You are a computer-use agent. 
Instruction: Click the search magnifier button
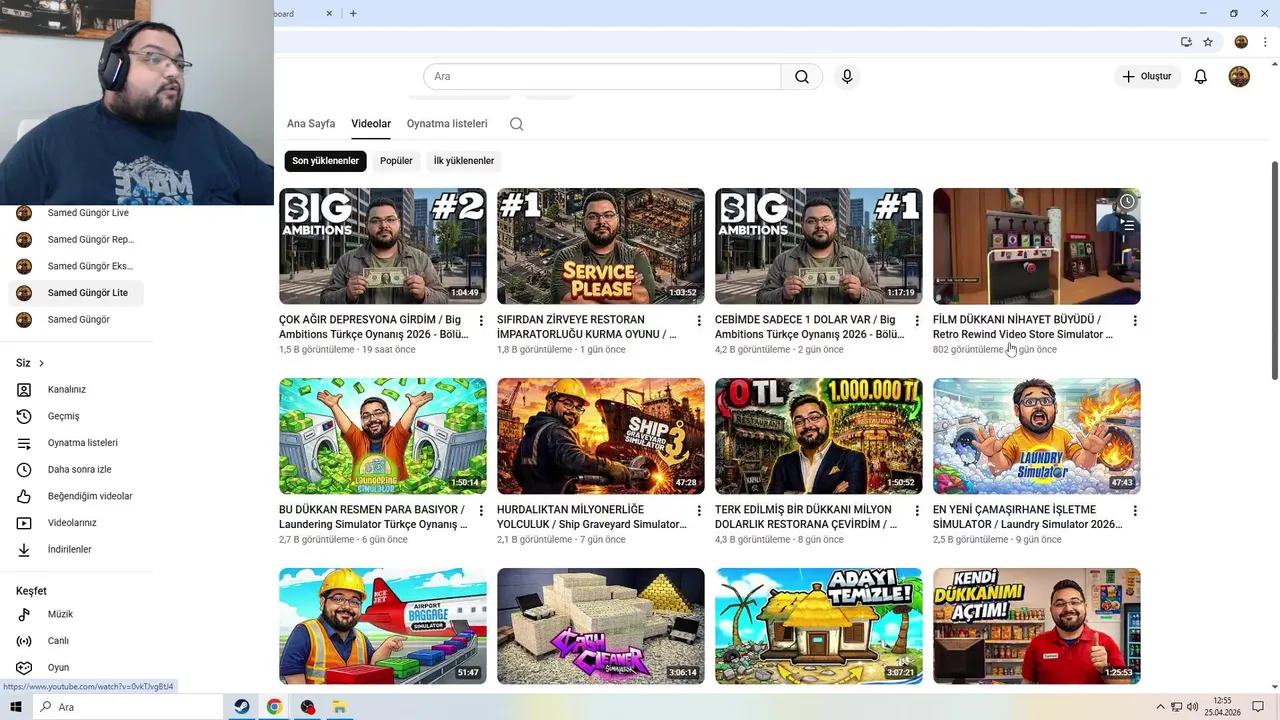[802, 77]
